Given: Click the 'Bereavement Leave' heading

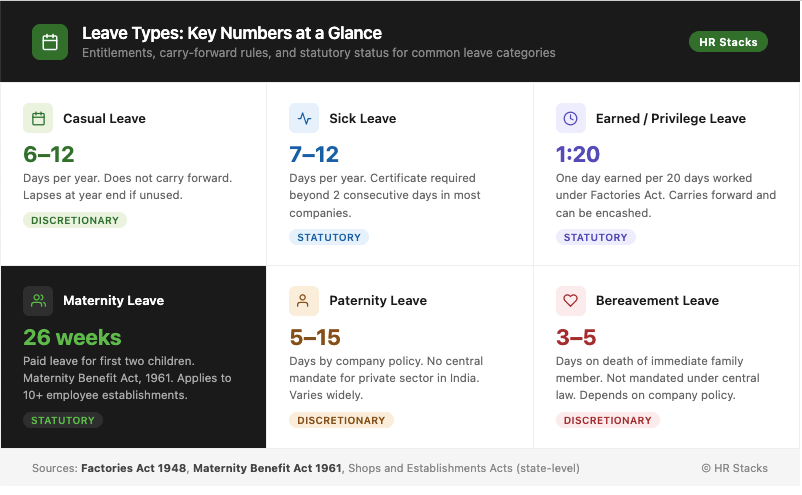Looking at the screenshot, I should tap(657, 301).
